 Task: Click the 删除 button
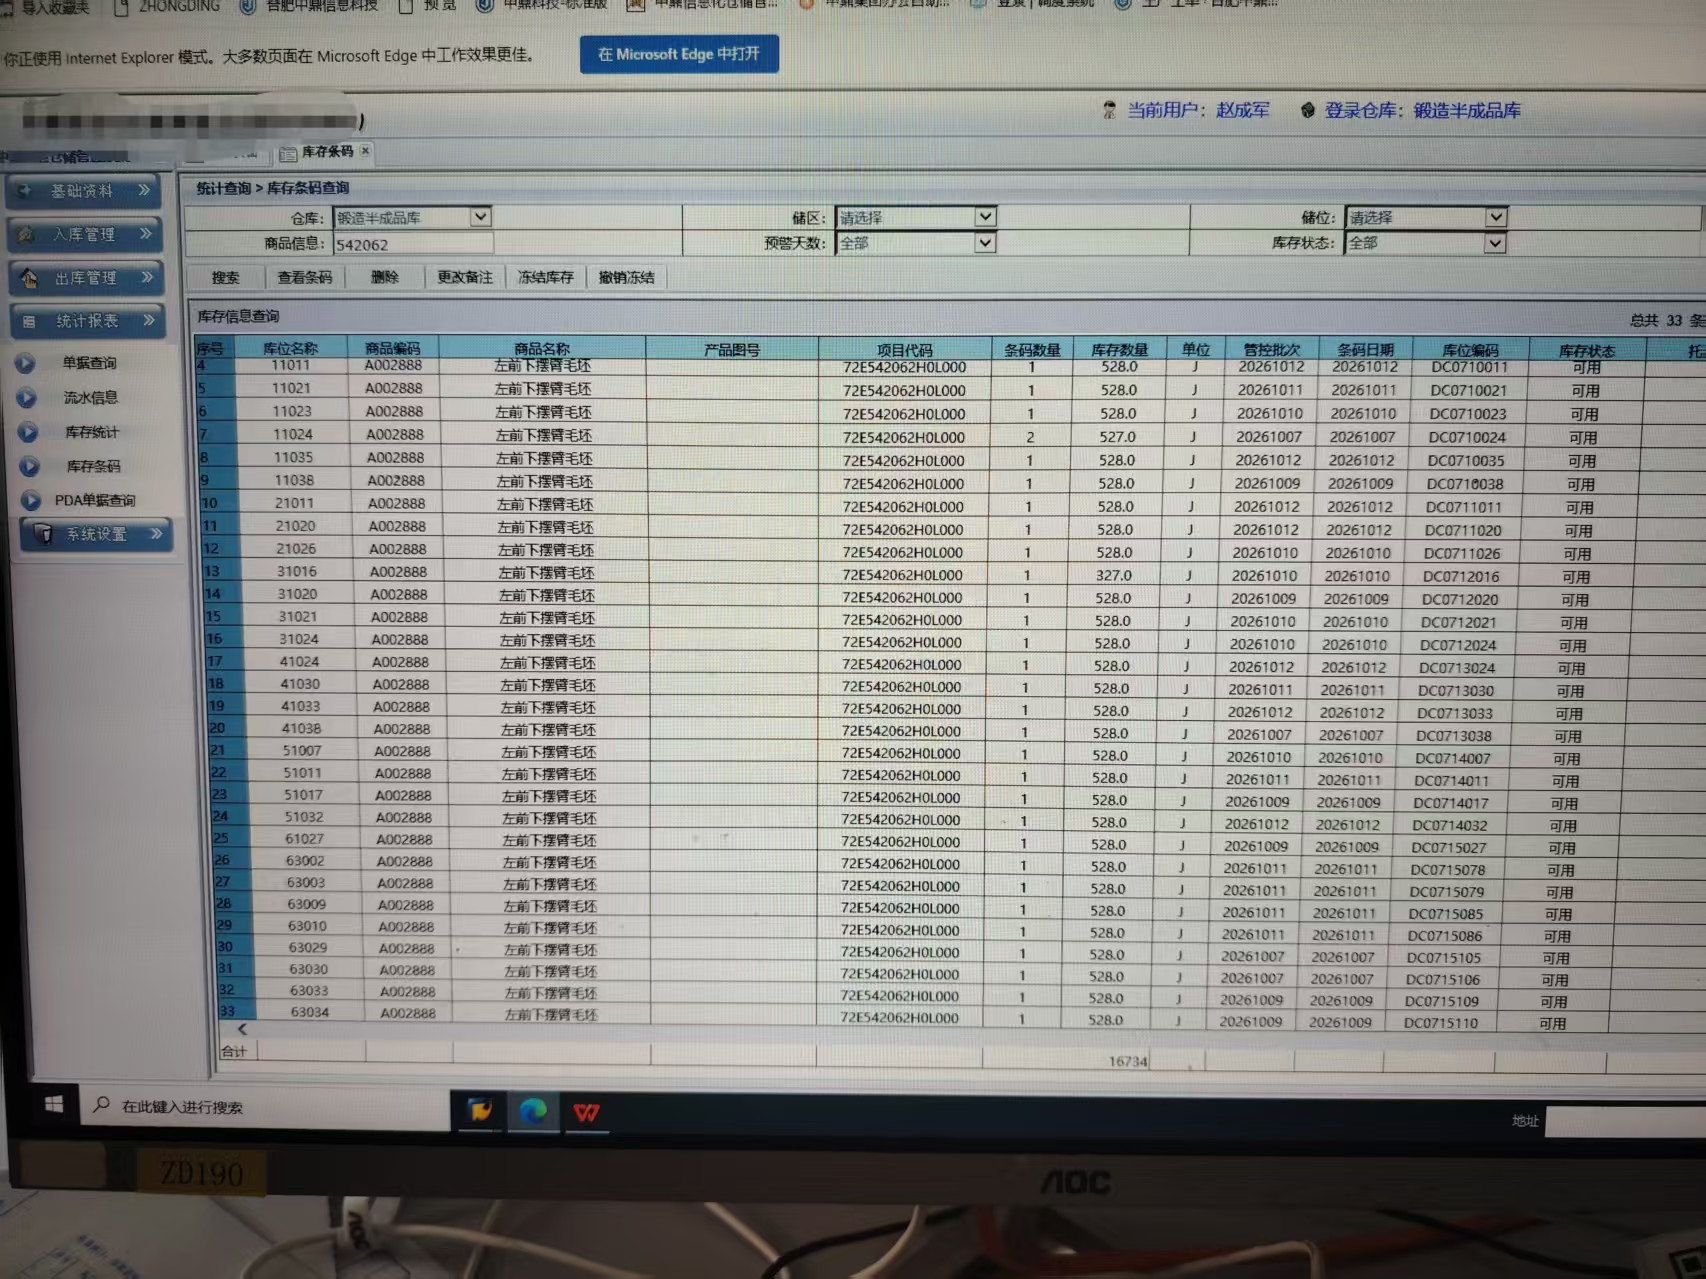[384, 277]
